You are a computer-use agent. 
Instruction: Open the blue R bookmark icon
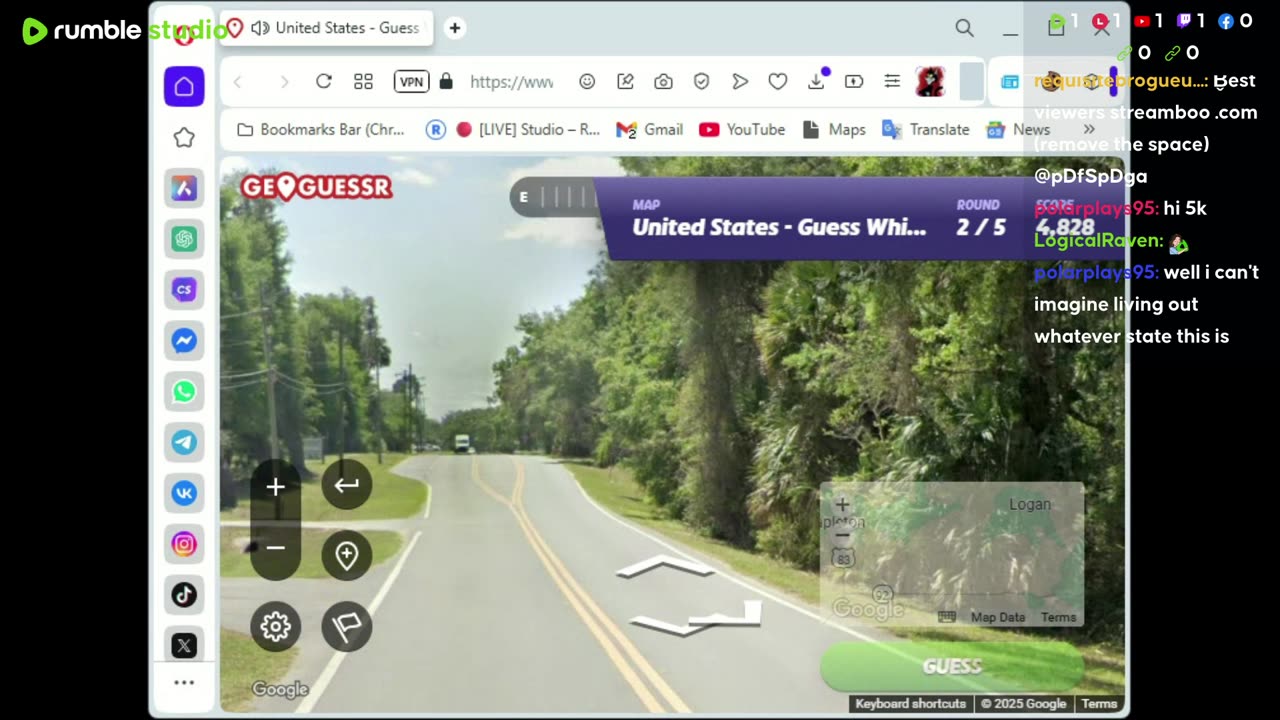[435, 129]
